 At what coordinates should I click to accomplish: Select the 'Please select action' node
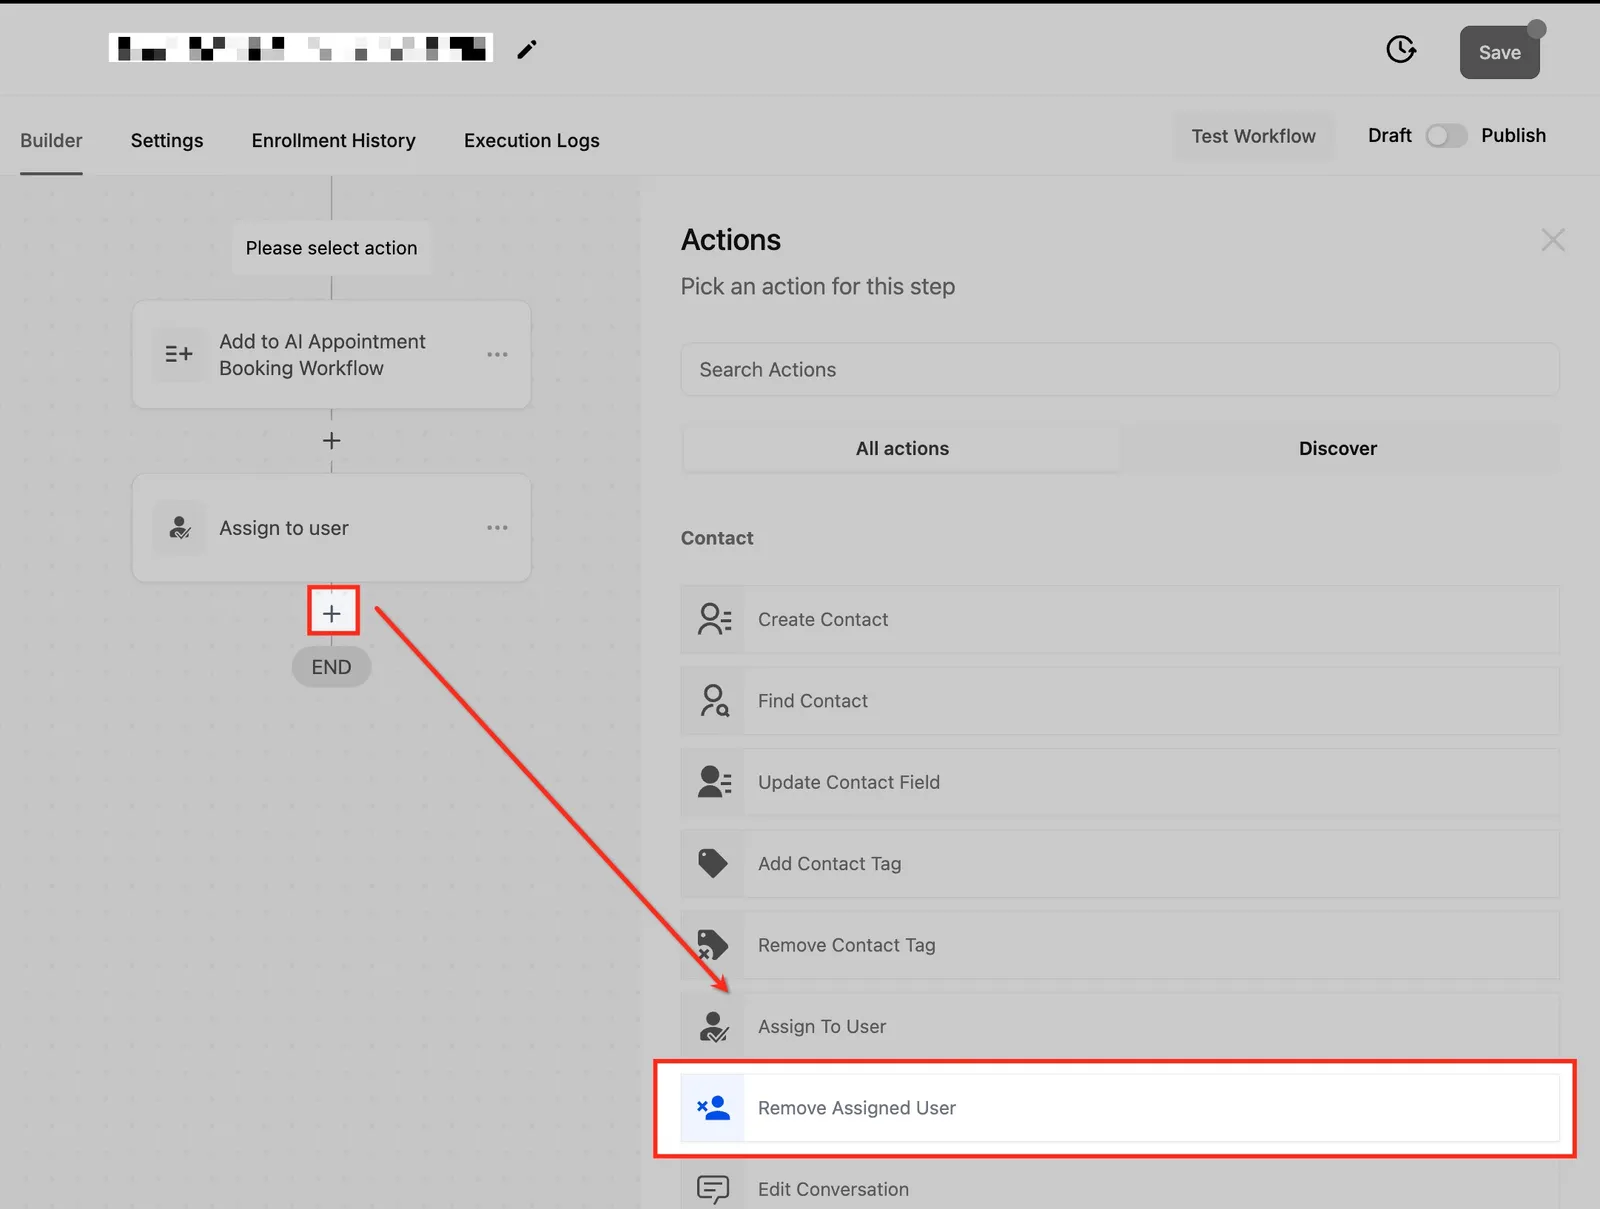(x=331, y=248)
